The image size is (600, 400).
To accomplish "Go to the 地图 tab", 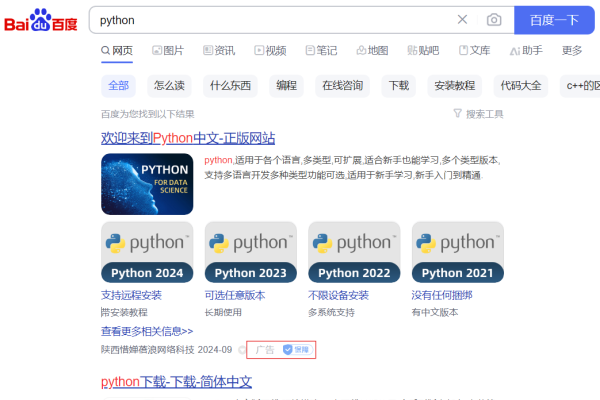I will point(372,51).
